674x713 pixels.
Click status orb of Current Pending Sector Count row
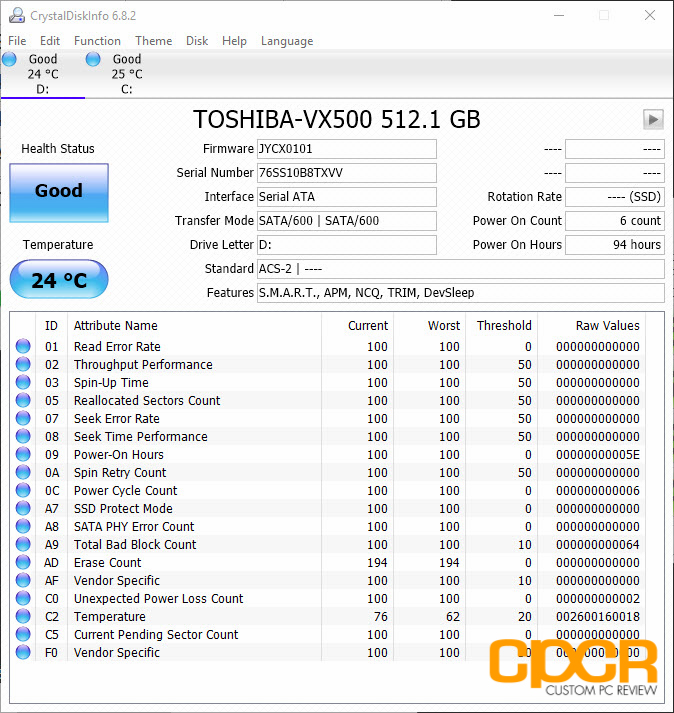(23, 634)
